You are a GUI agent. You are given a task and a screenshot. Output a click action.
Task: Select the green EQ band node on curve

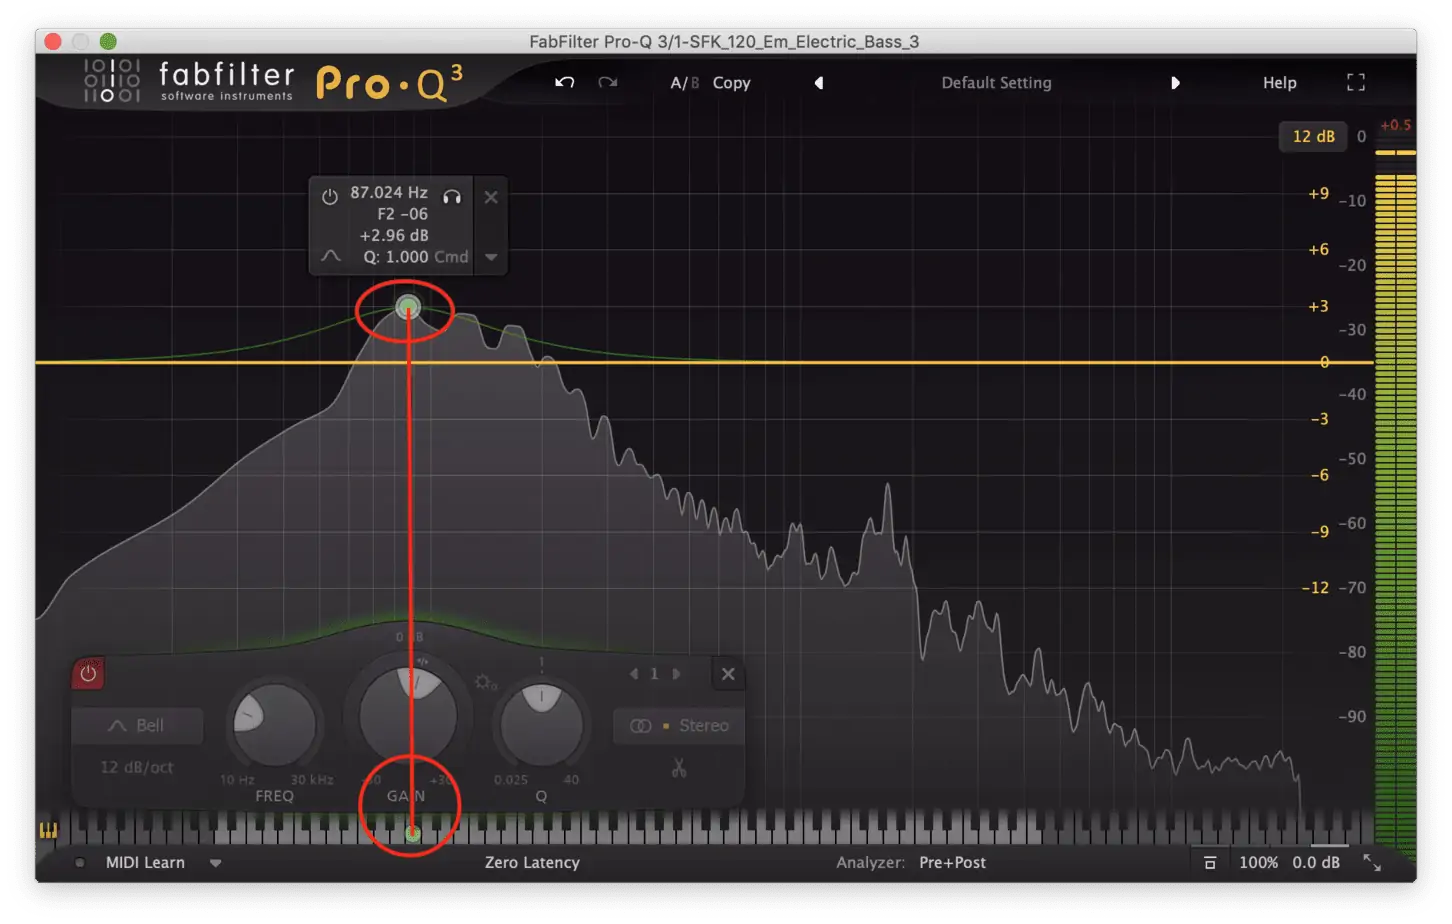coord(407,307)
